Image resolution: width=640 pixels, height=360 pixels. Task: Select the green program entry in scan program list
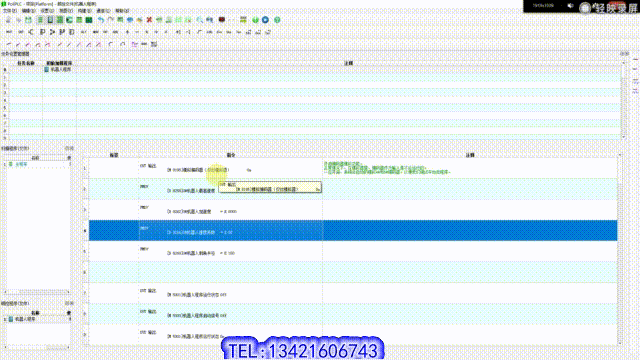pos(21,164)
